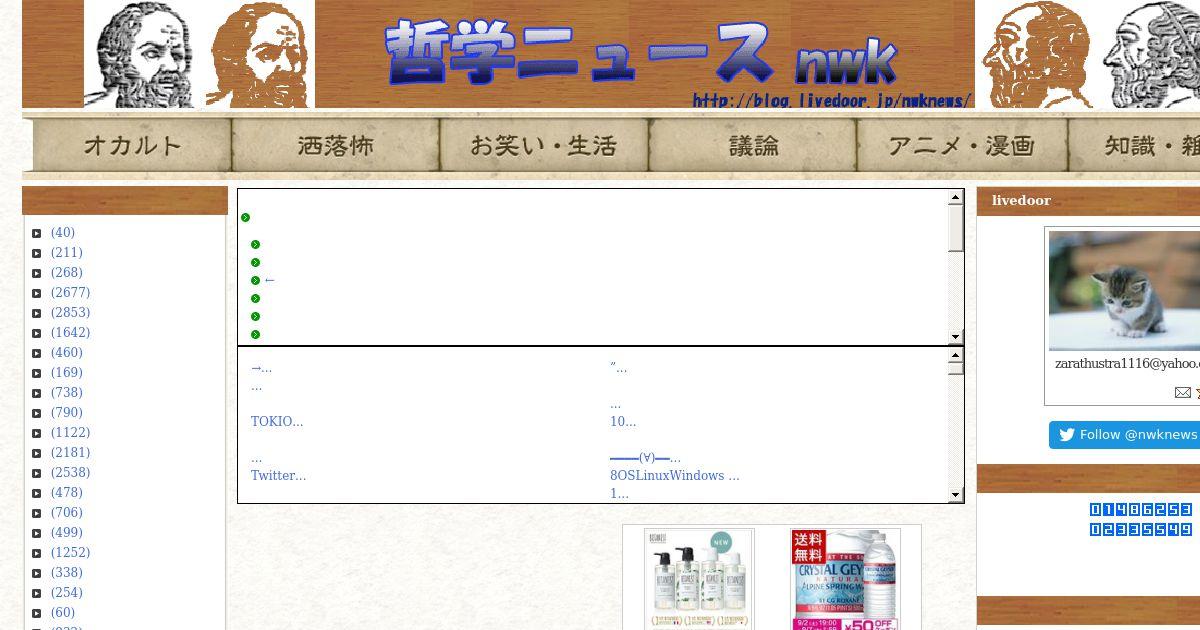This screenshot has width=1200, height=630.
Task: Switch to the お笑い・生活 tab
Action: [x=544, y=146]
